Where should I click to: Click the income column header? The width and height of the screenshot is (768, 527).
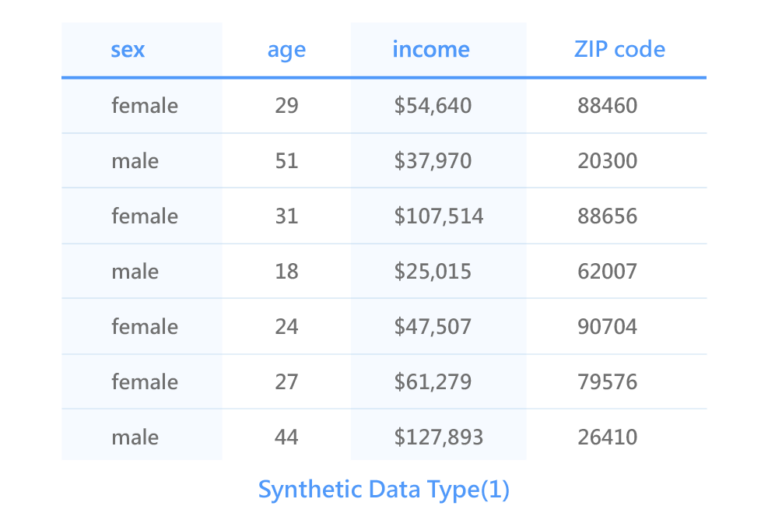[431, 49]
